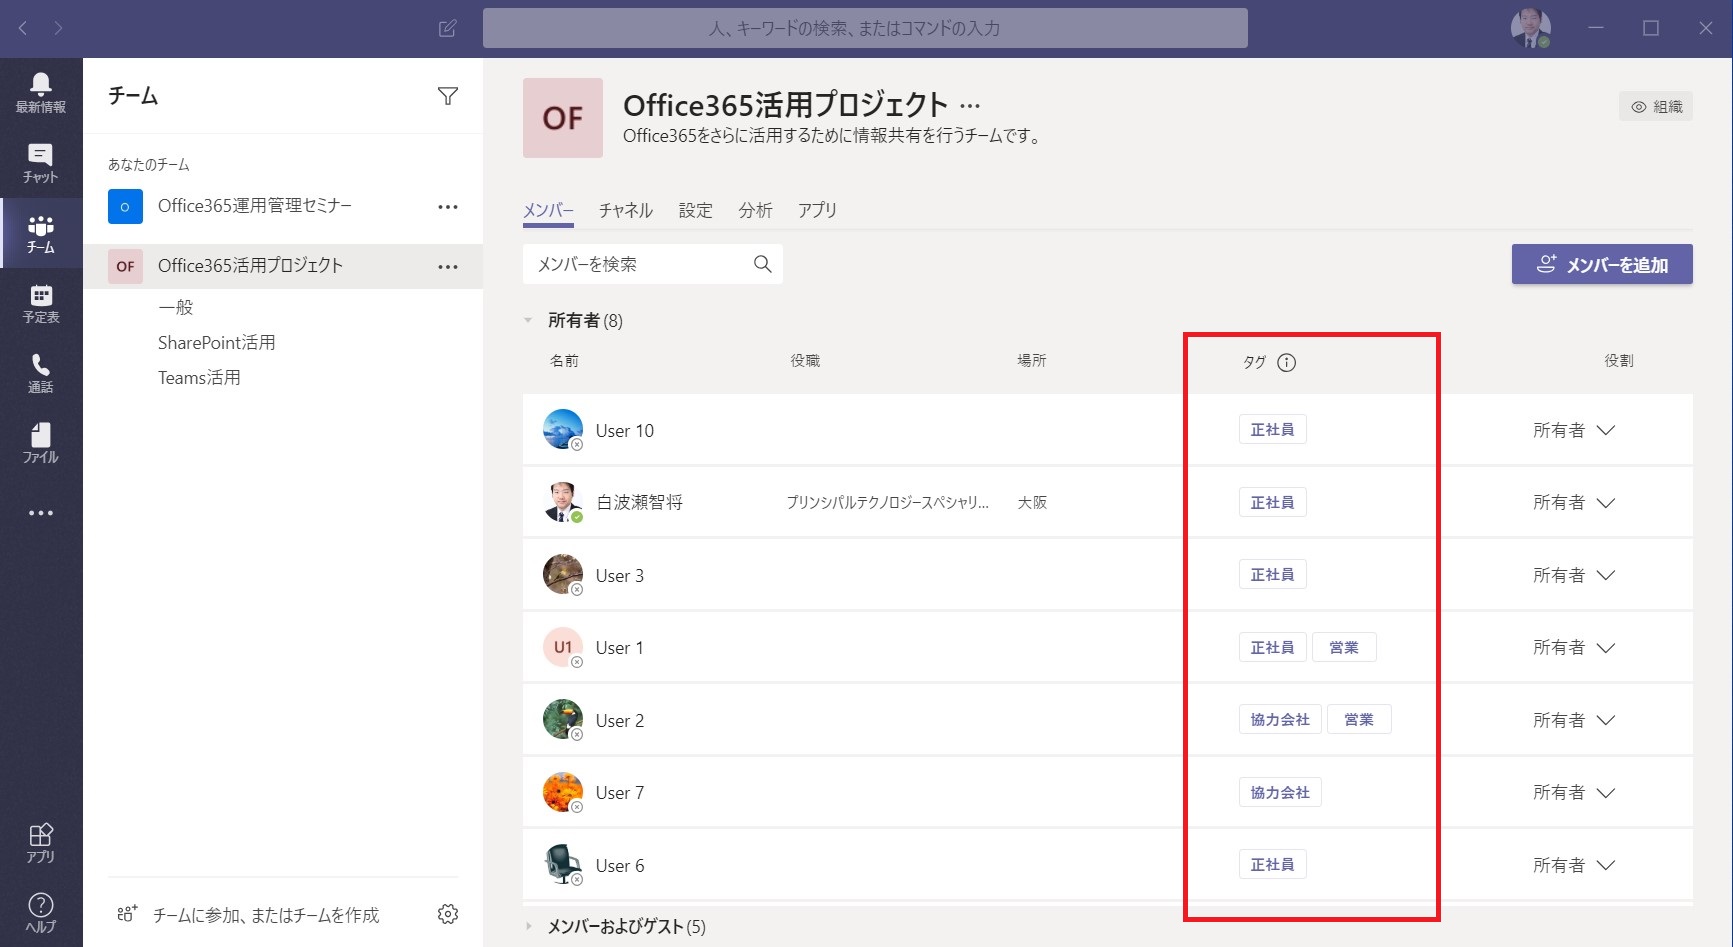Viewport: 1733px width, 947px height.
Task: Select Office365活用プロジェクト in teams list
Action: [283, 266]
